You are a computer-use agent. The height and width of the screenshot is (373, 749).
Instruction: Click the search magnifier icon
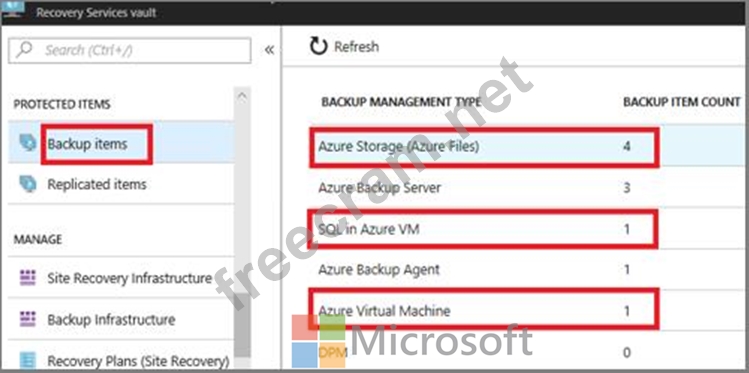pos(25,50)
